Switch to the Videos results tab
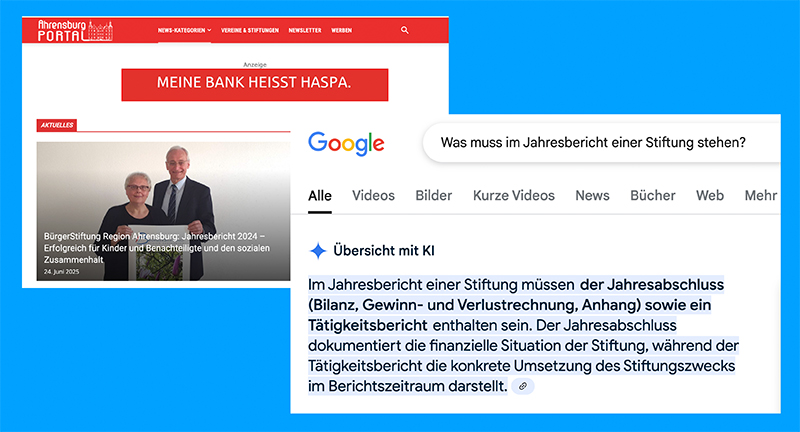The width and height of the screenshot is (800, 432). 373,195
